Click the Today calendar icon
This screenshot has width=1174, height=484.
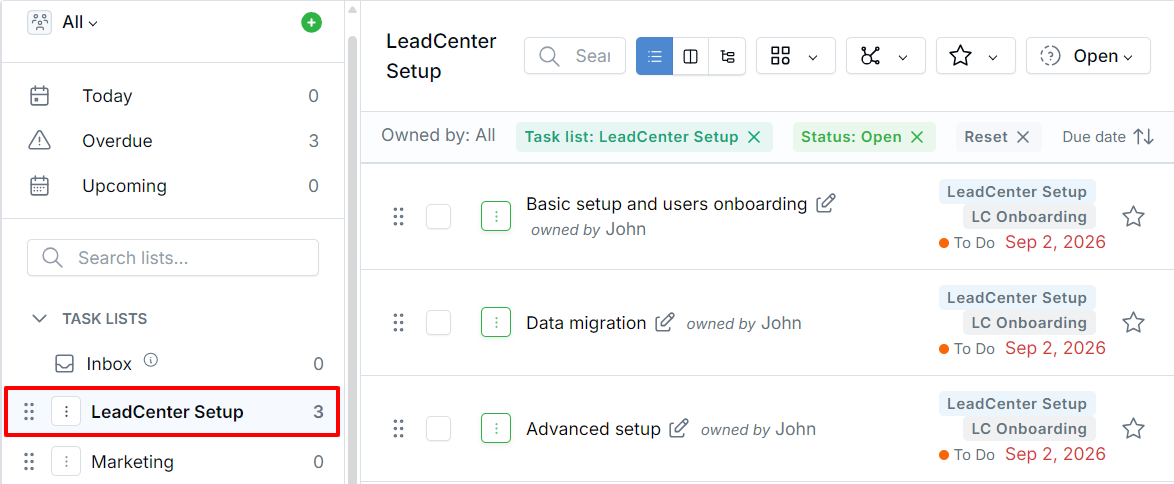click(39, 96)
